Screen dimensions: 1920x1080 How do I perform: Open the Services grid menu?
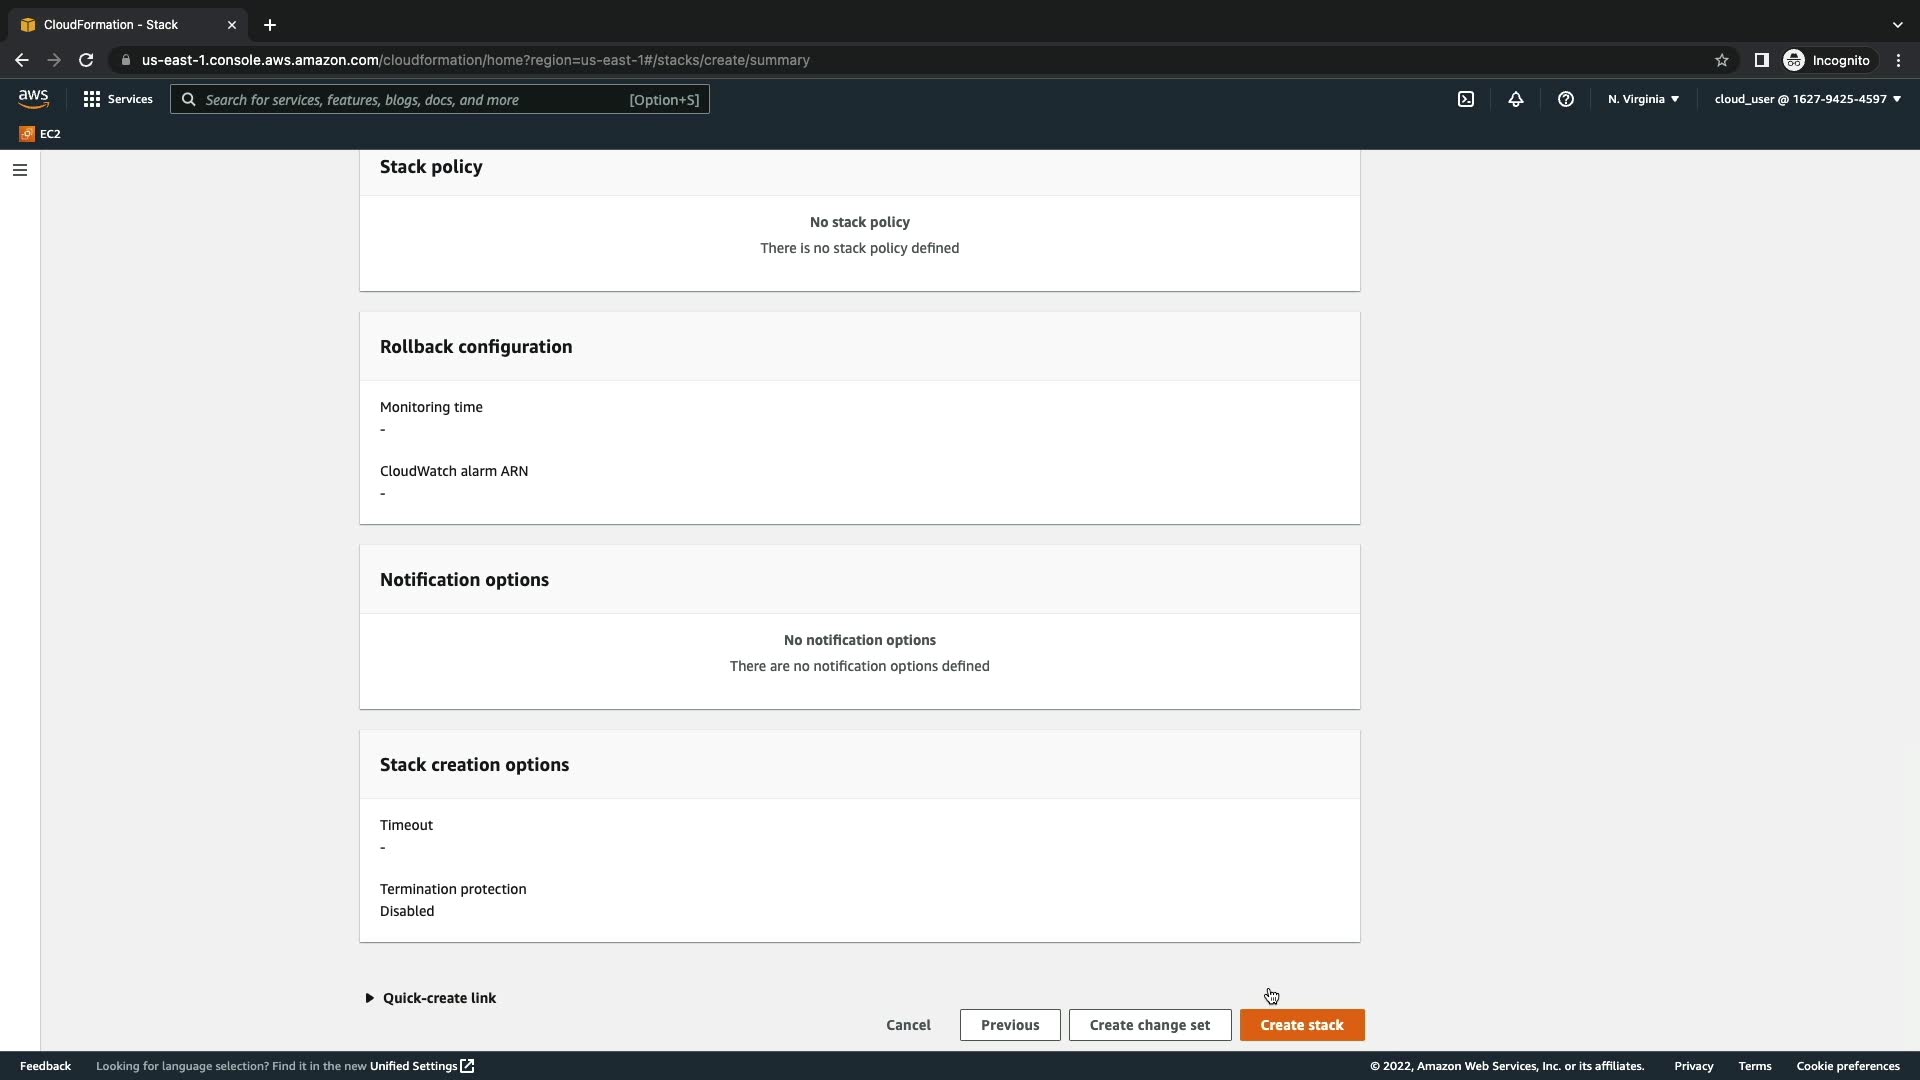click(118, 99)
